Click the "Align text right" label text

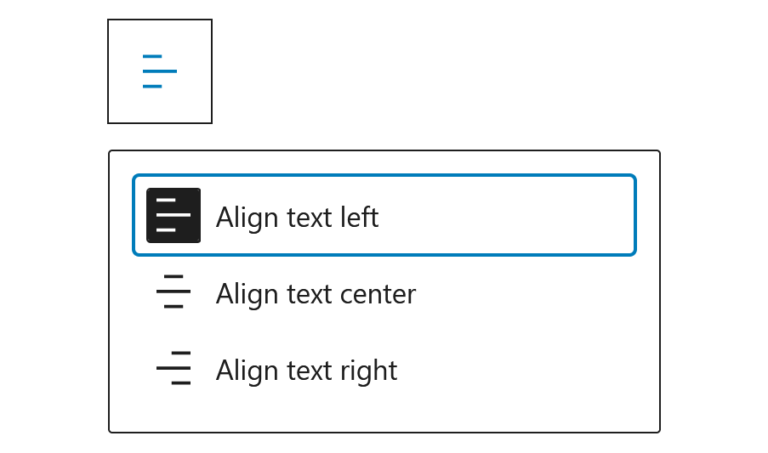pyautogui.click(x=307, y=370)
